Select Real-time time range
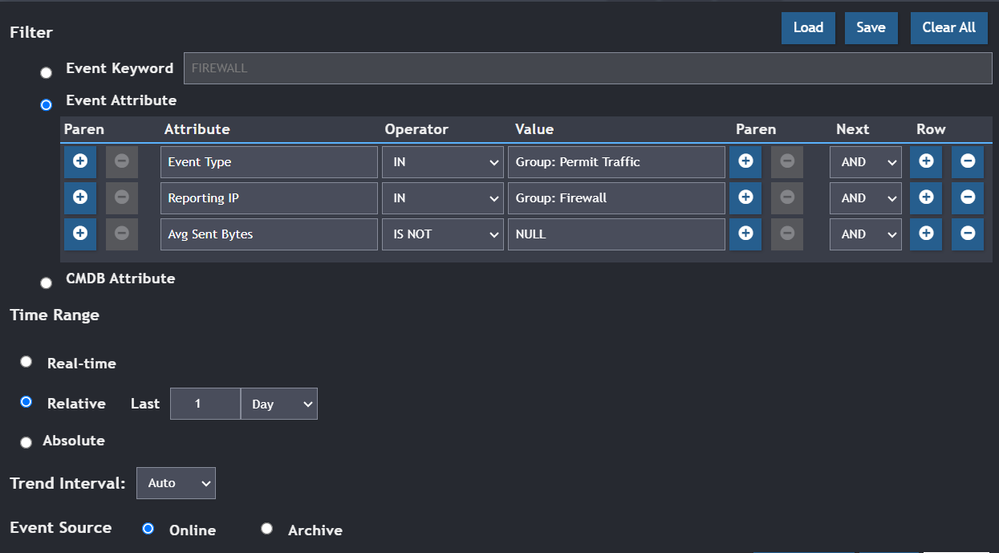This screenshot has width=999, height=553. point(26,362)
